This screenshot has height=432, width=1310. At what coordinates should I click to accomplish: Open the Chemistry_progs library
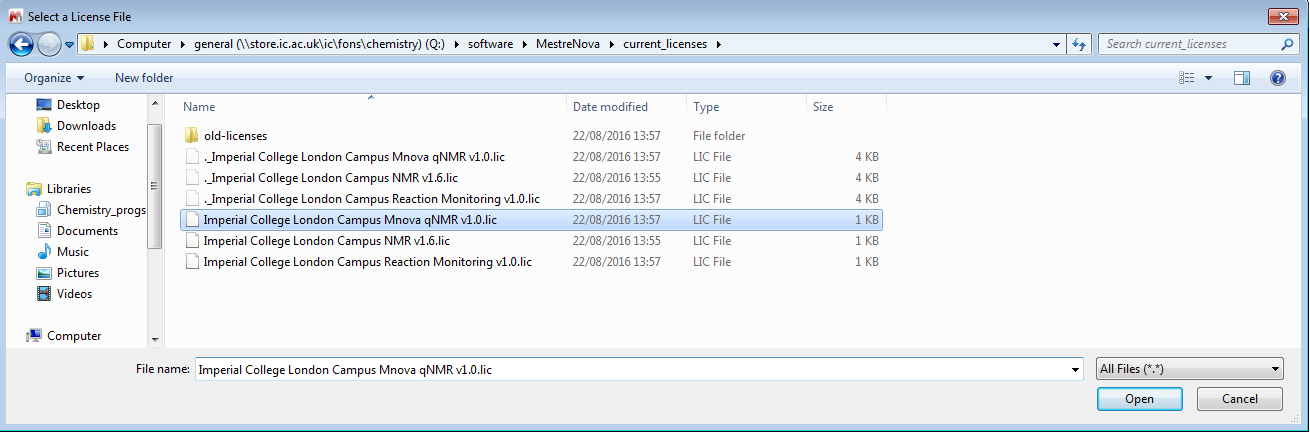click(101, 210)
